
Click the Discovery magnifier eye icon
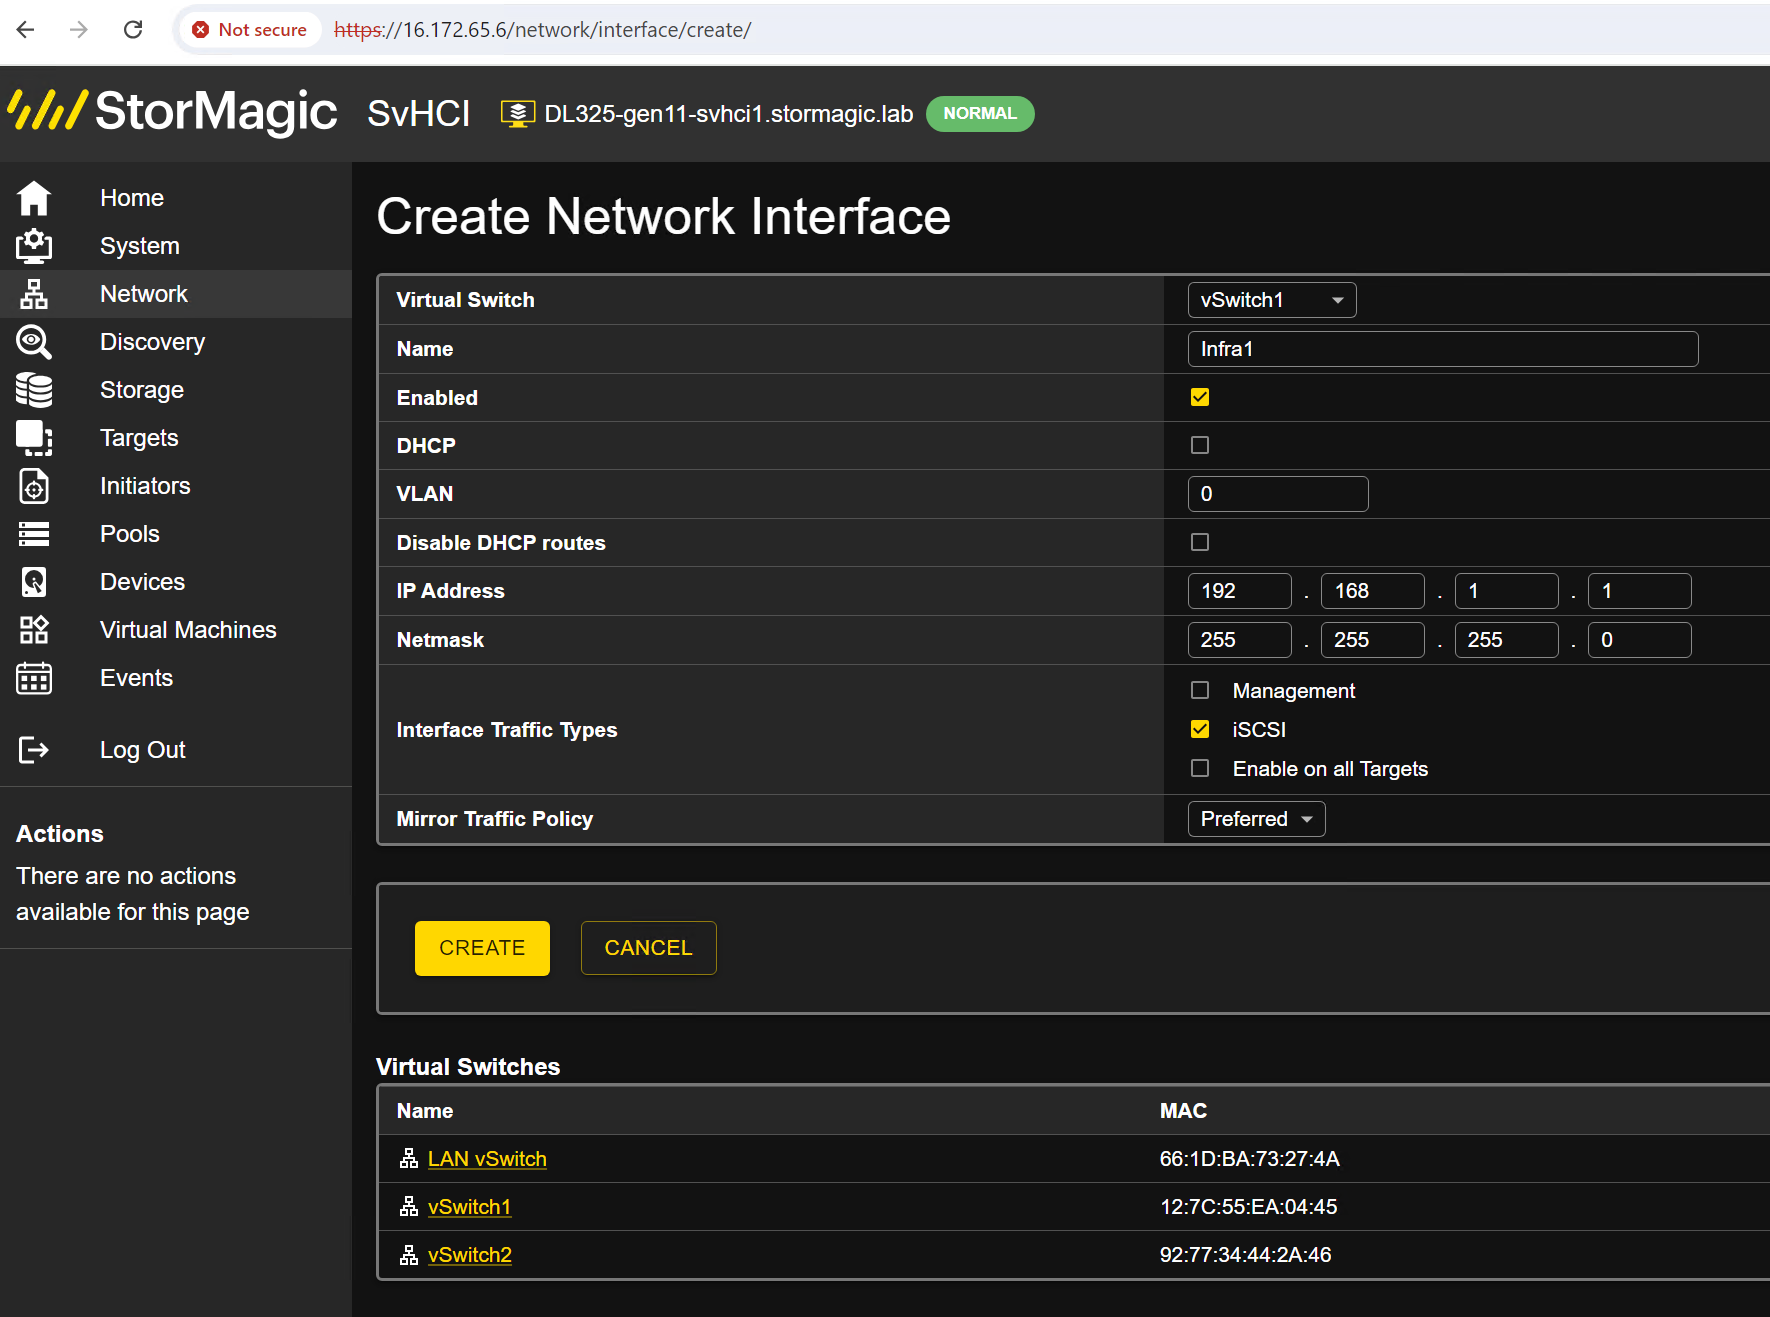[34, 342]
